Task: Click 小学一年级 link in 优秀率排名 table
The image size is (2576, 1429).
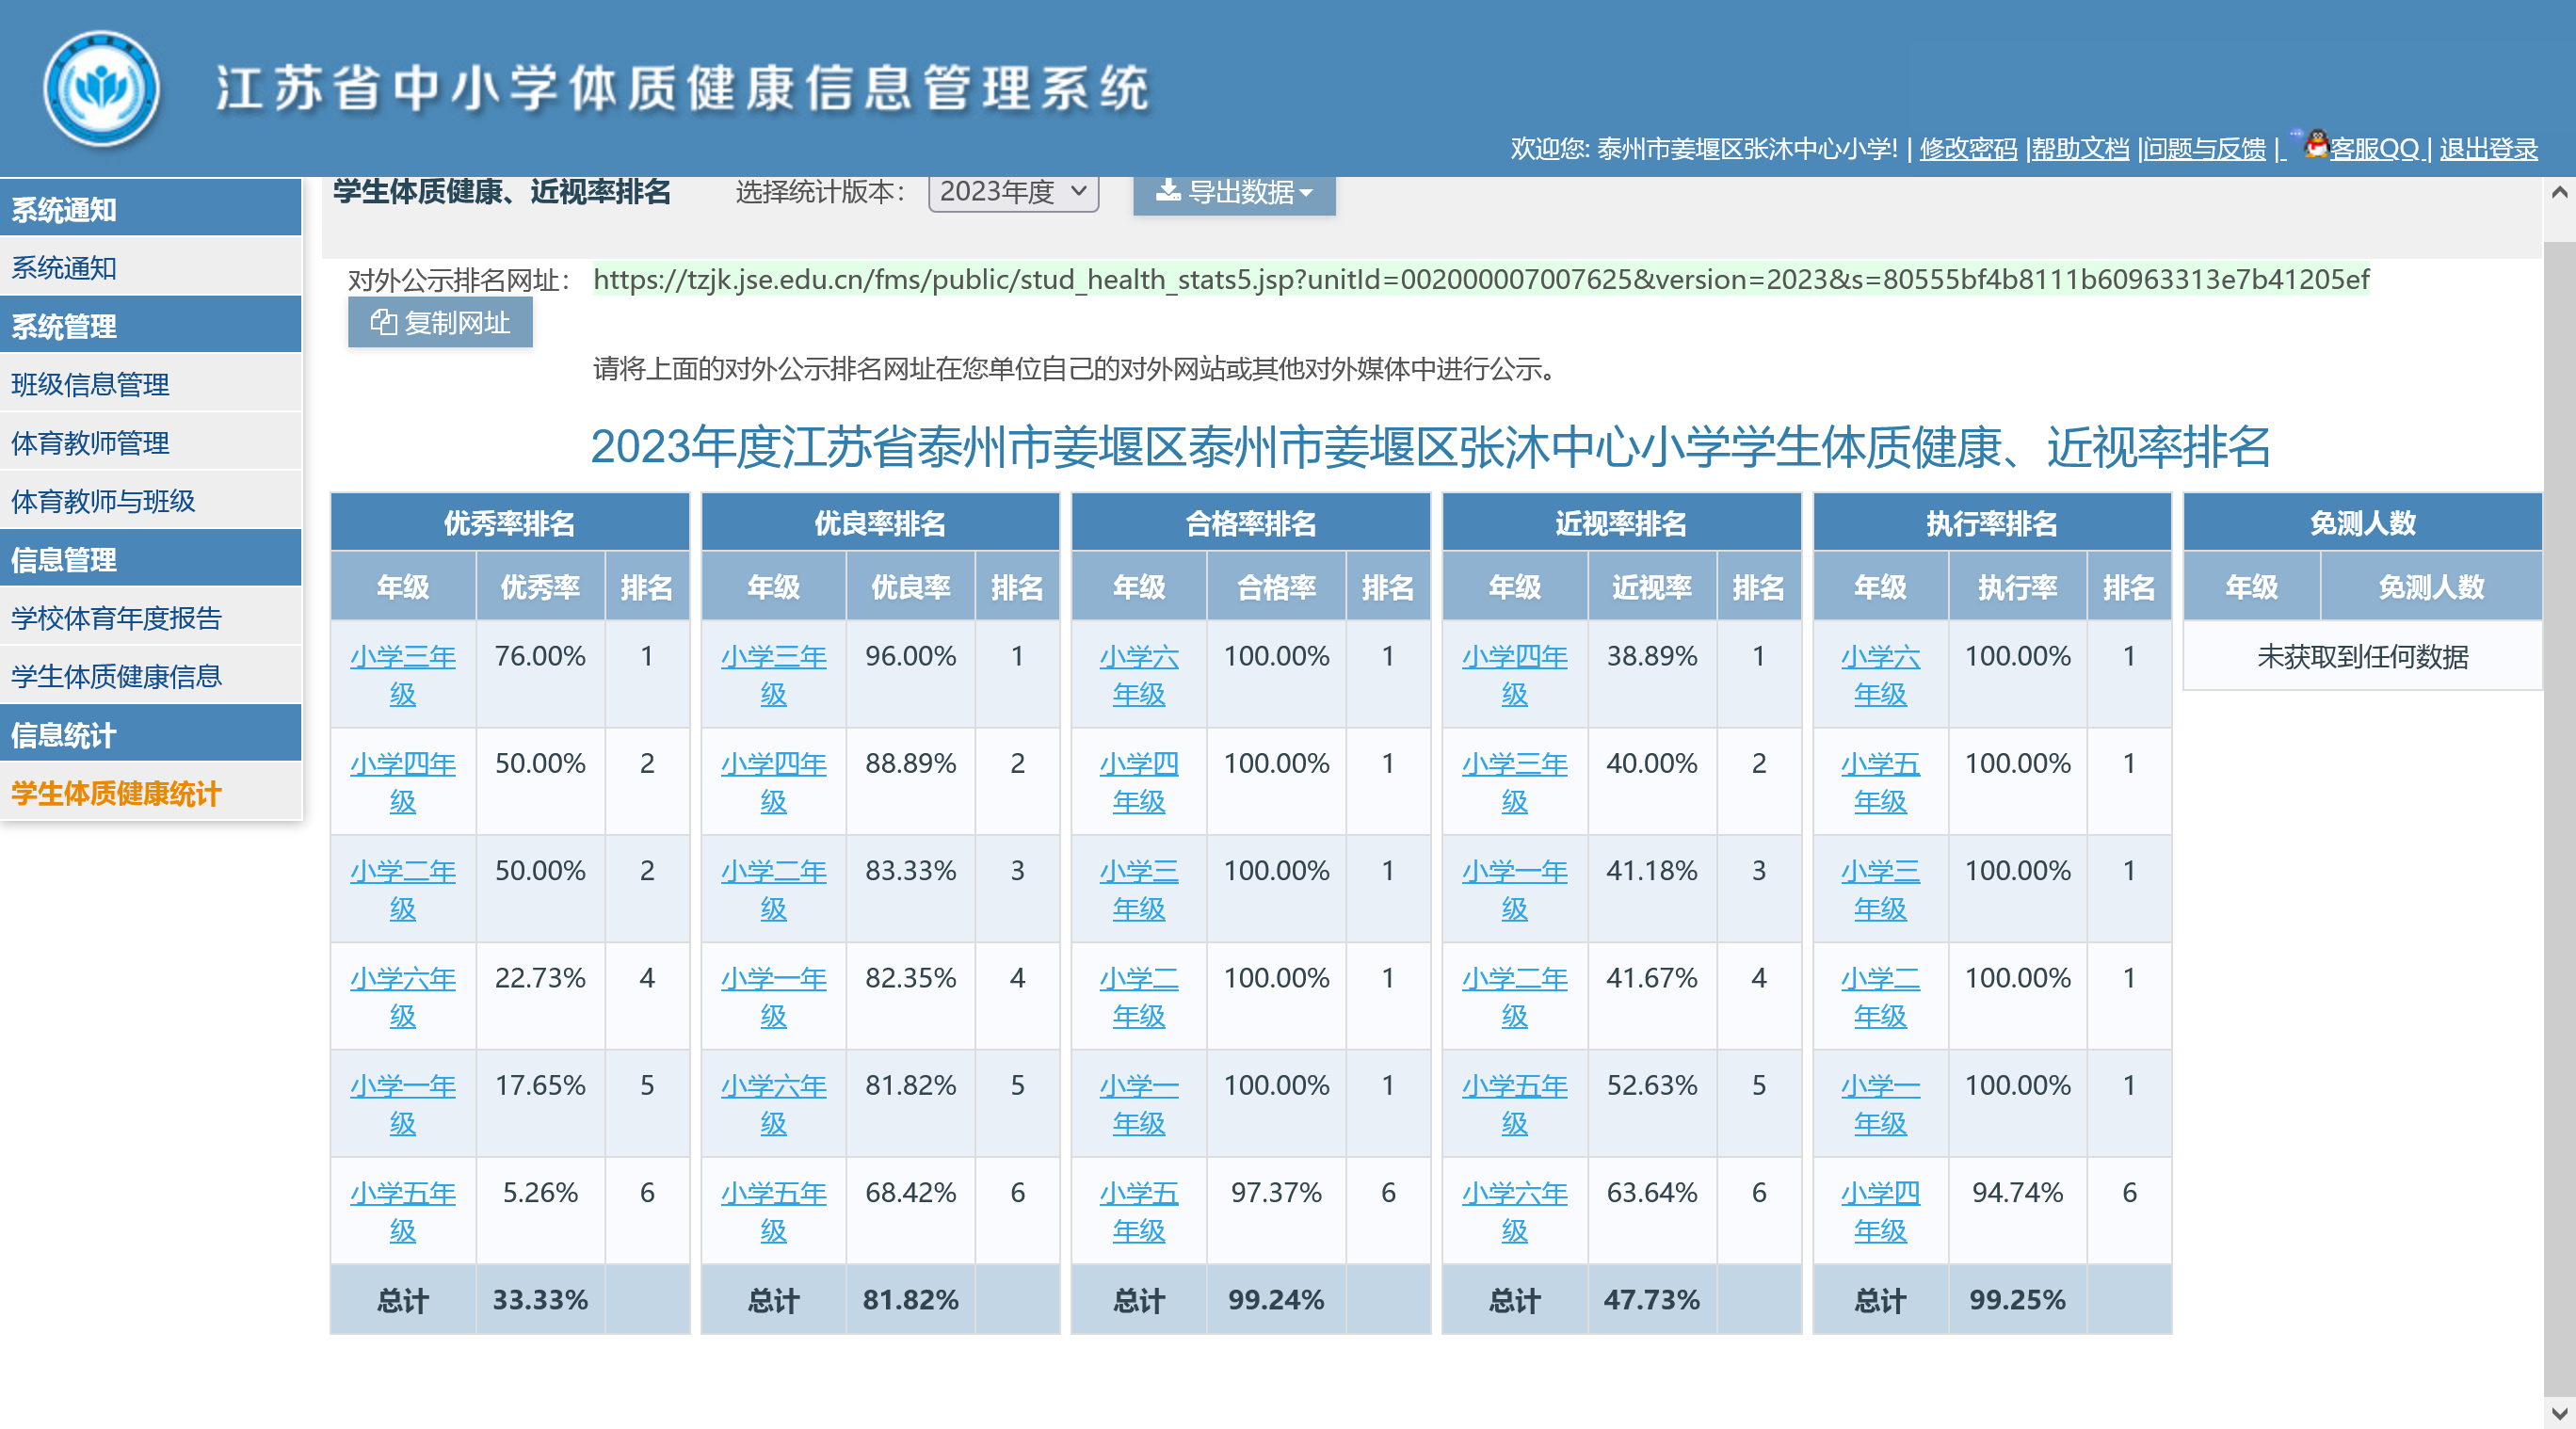Action: (x=403, y=1104)
